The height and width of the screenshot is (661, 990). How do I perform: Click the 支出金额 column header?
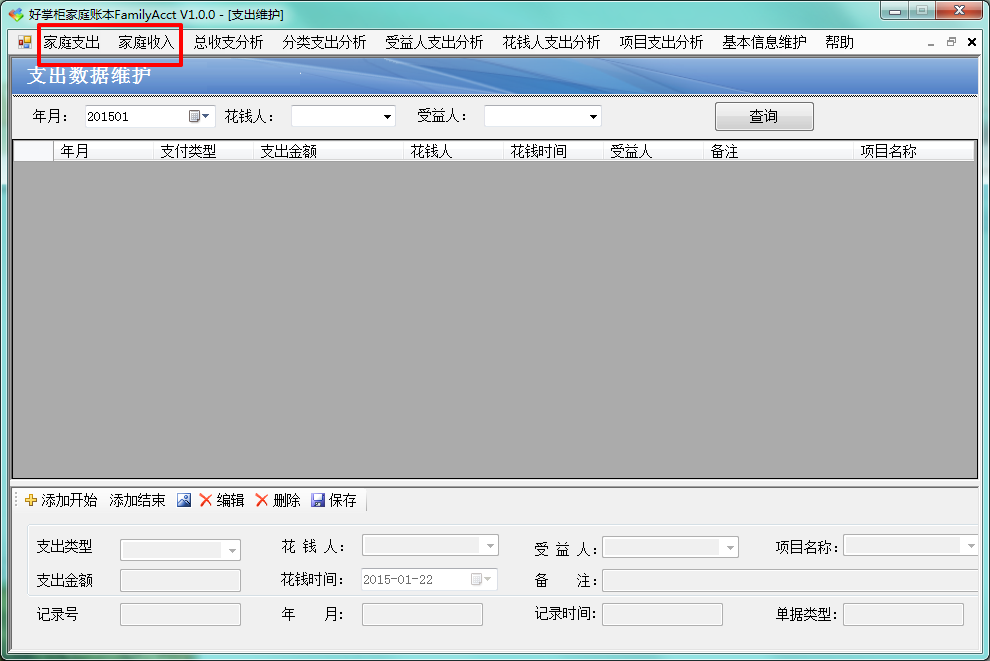[328, 152]
